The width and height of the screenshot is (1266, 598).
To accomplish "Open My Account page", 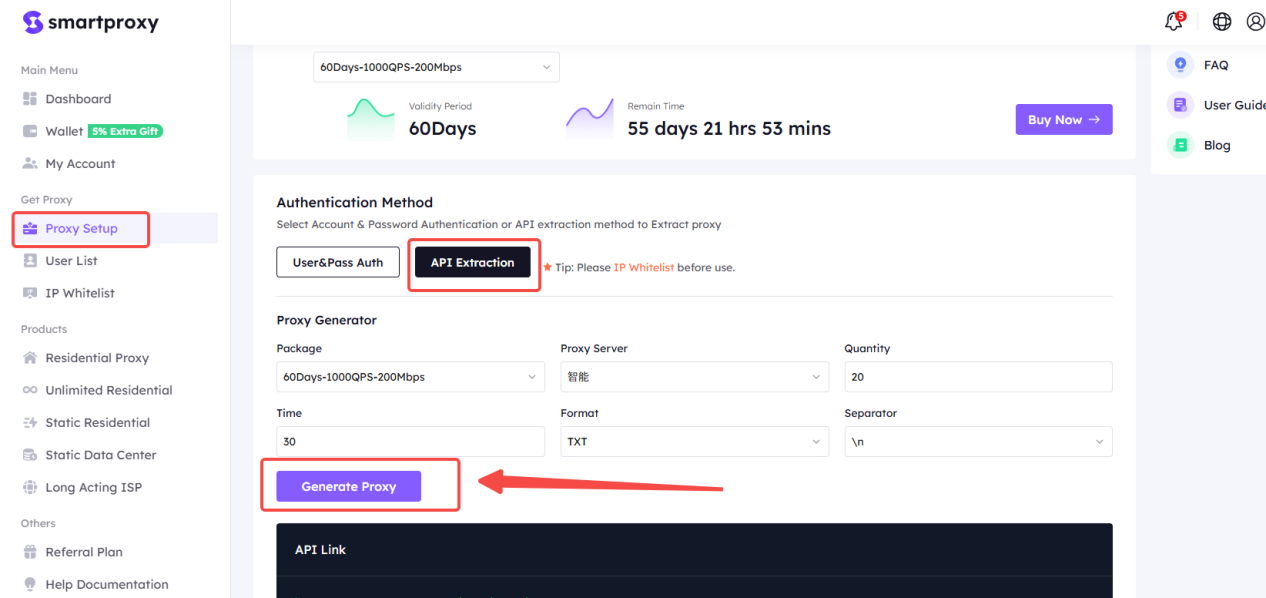I will [80, 164].
